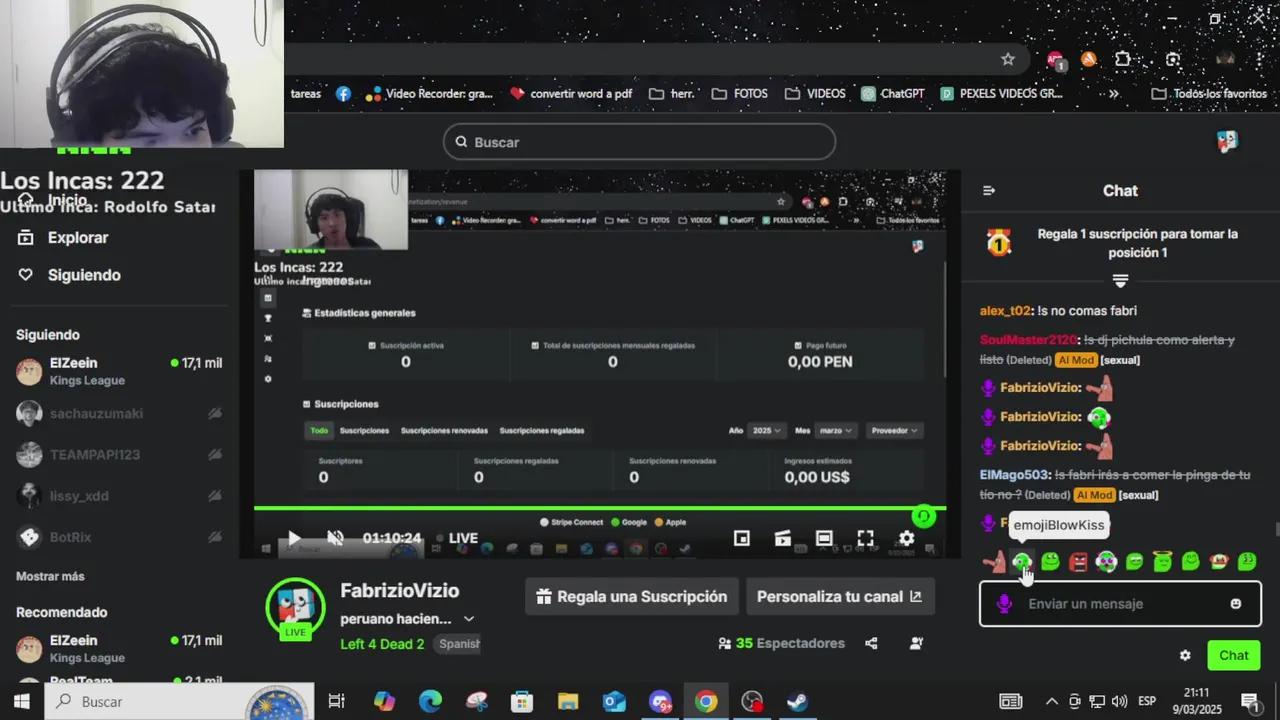The image size is (1280, 720).
Task: Open user profile avatar top right
Action: [1228, 142]
